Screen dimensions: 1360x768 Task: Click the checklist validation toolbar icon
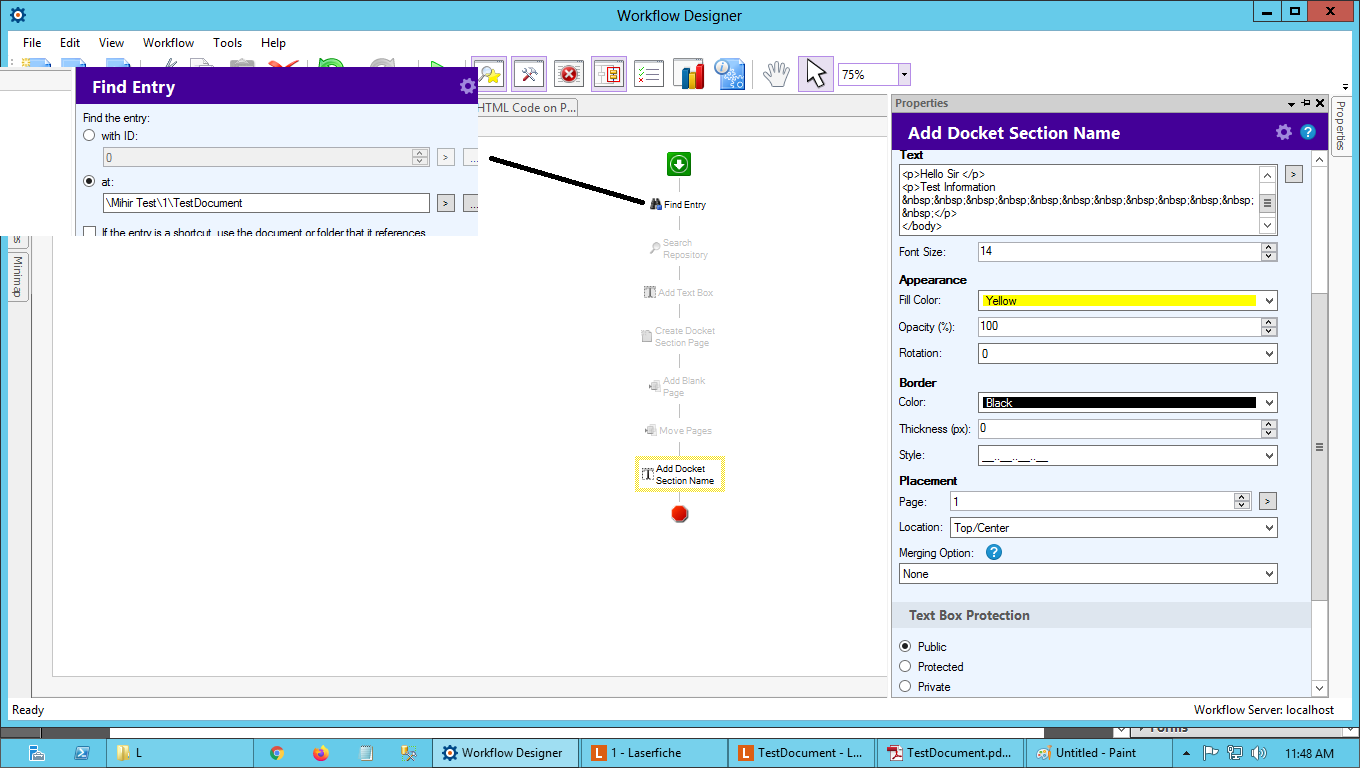[x=649, y=74]
